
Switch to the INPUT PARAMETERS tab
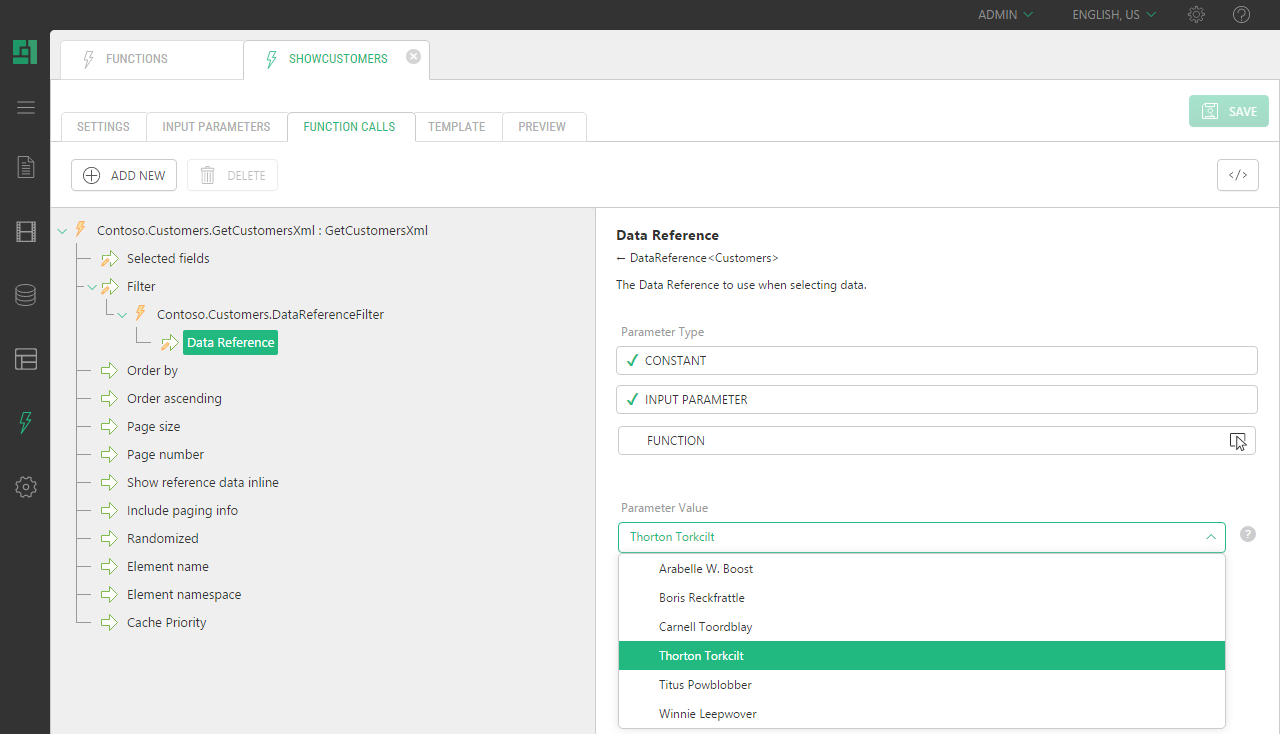click(x=216, y=127)
